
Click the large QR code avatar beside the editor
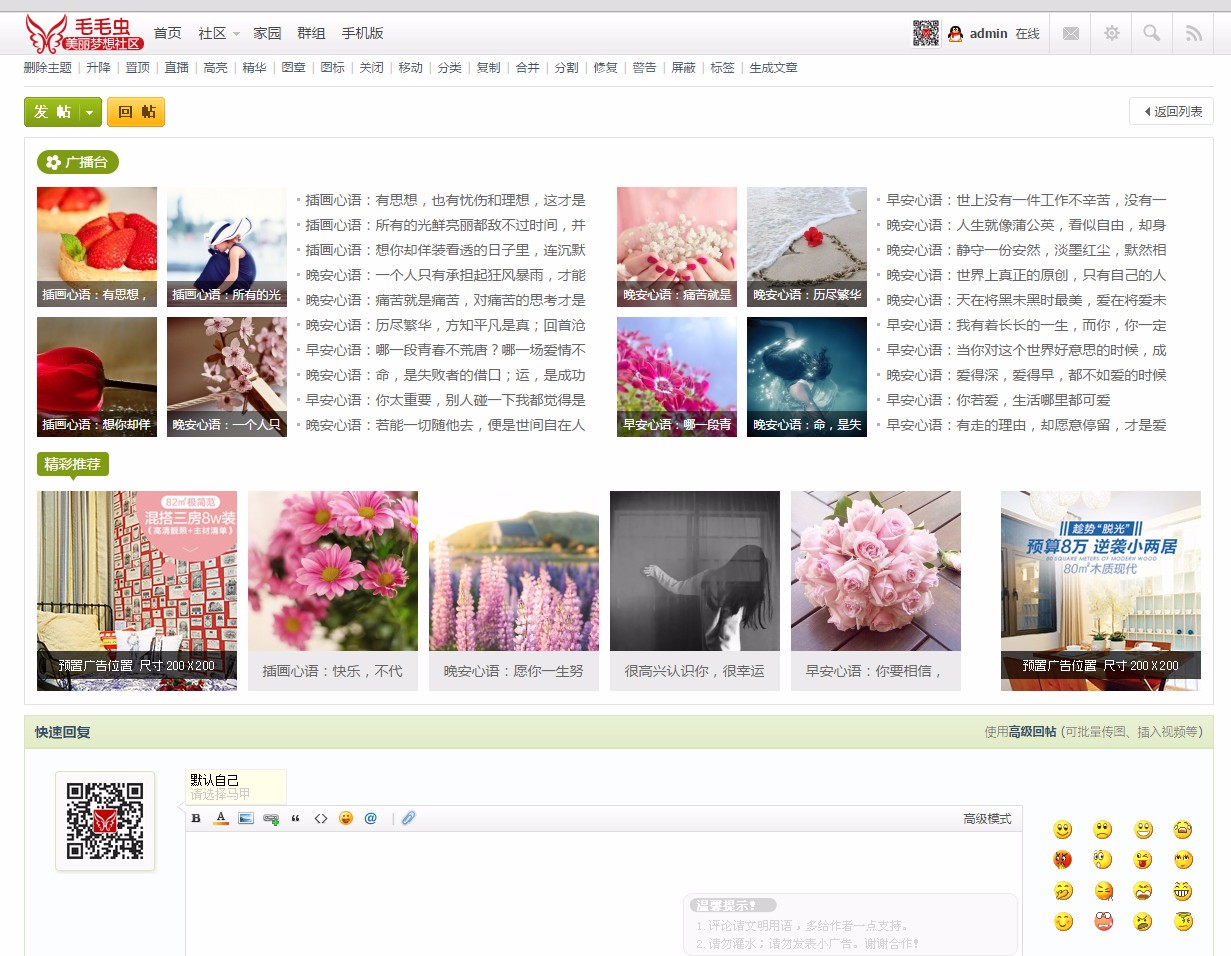coord(105,821)
